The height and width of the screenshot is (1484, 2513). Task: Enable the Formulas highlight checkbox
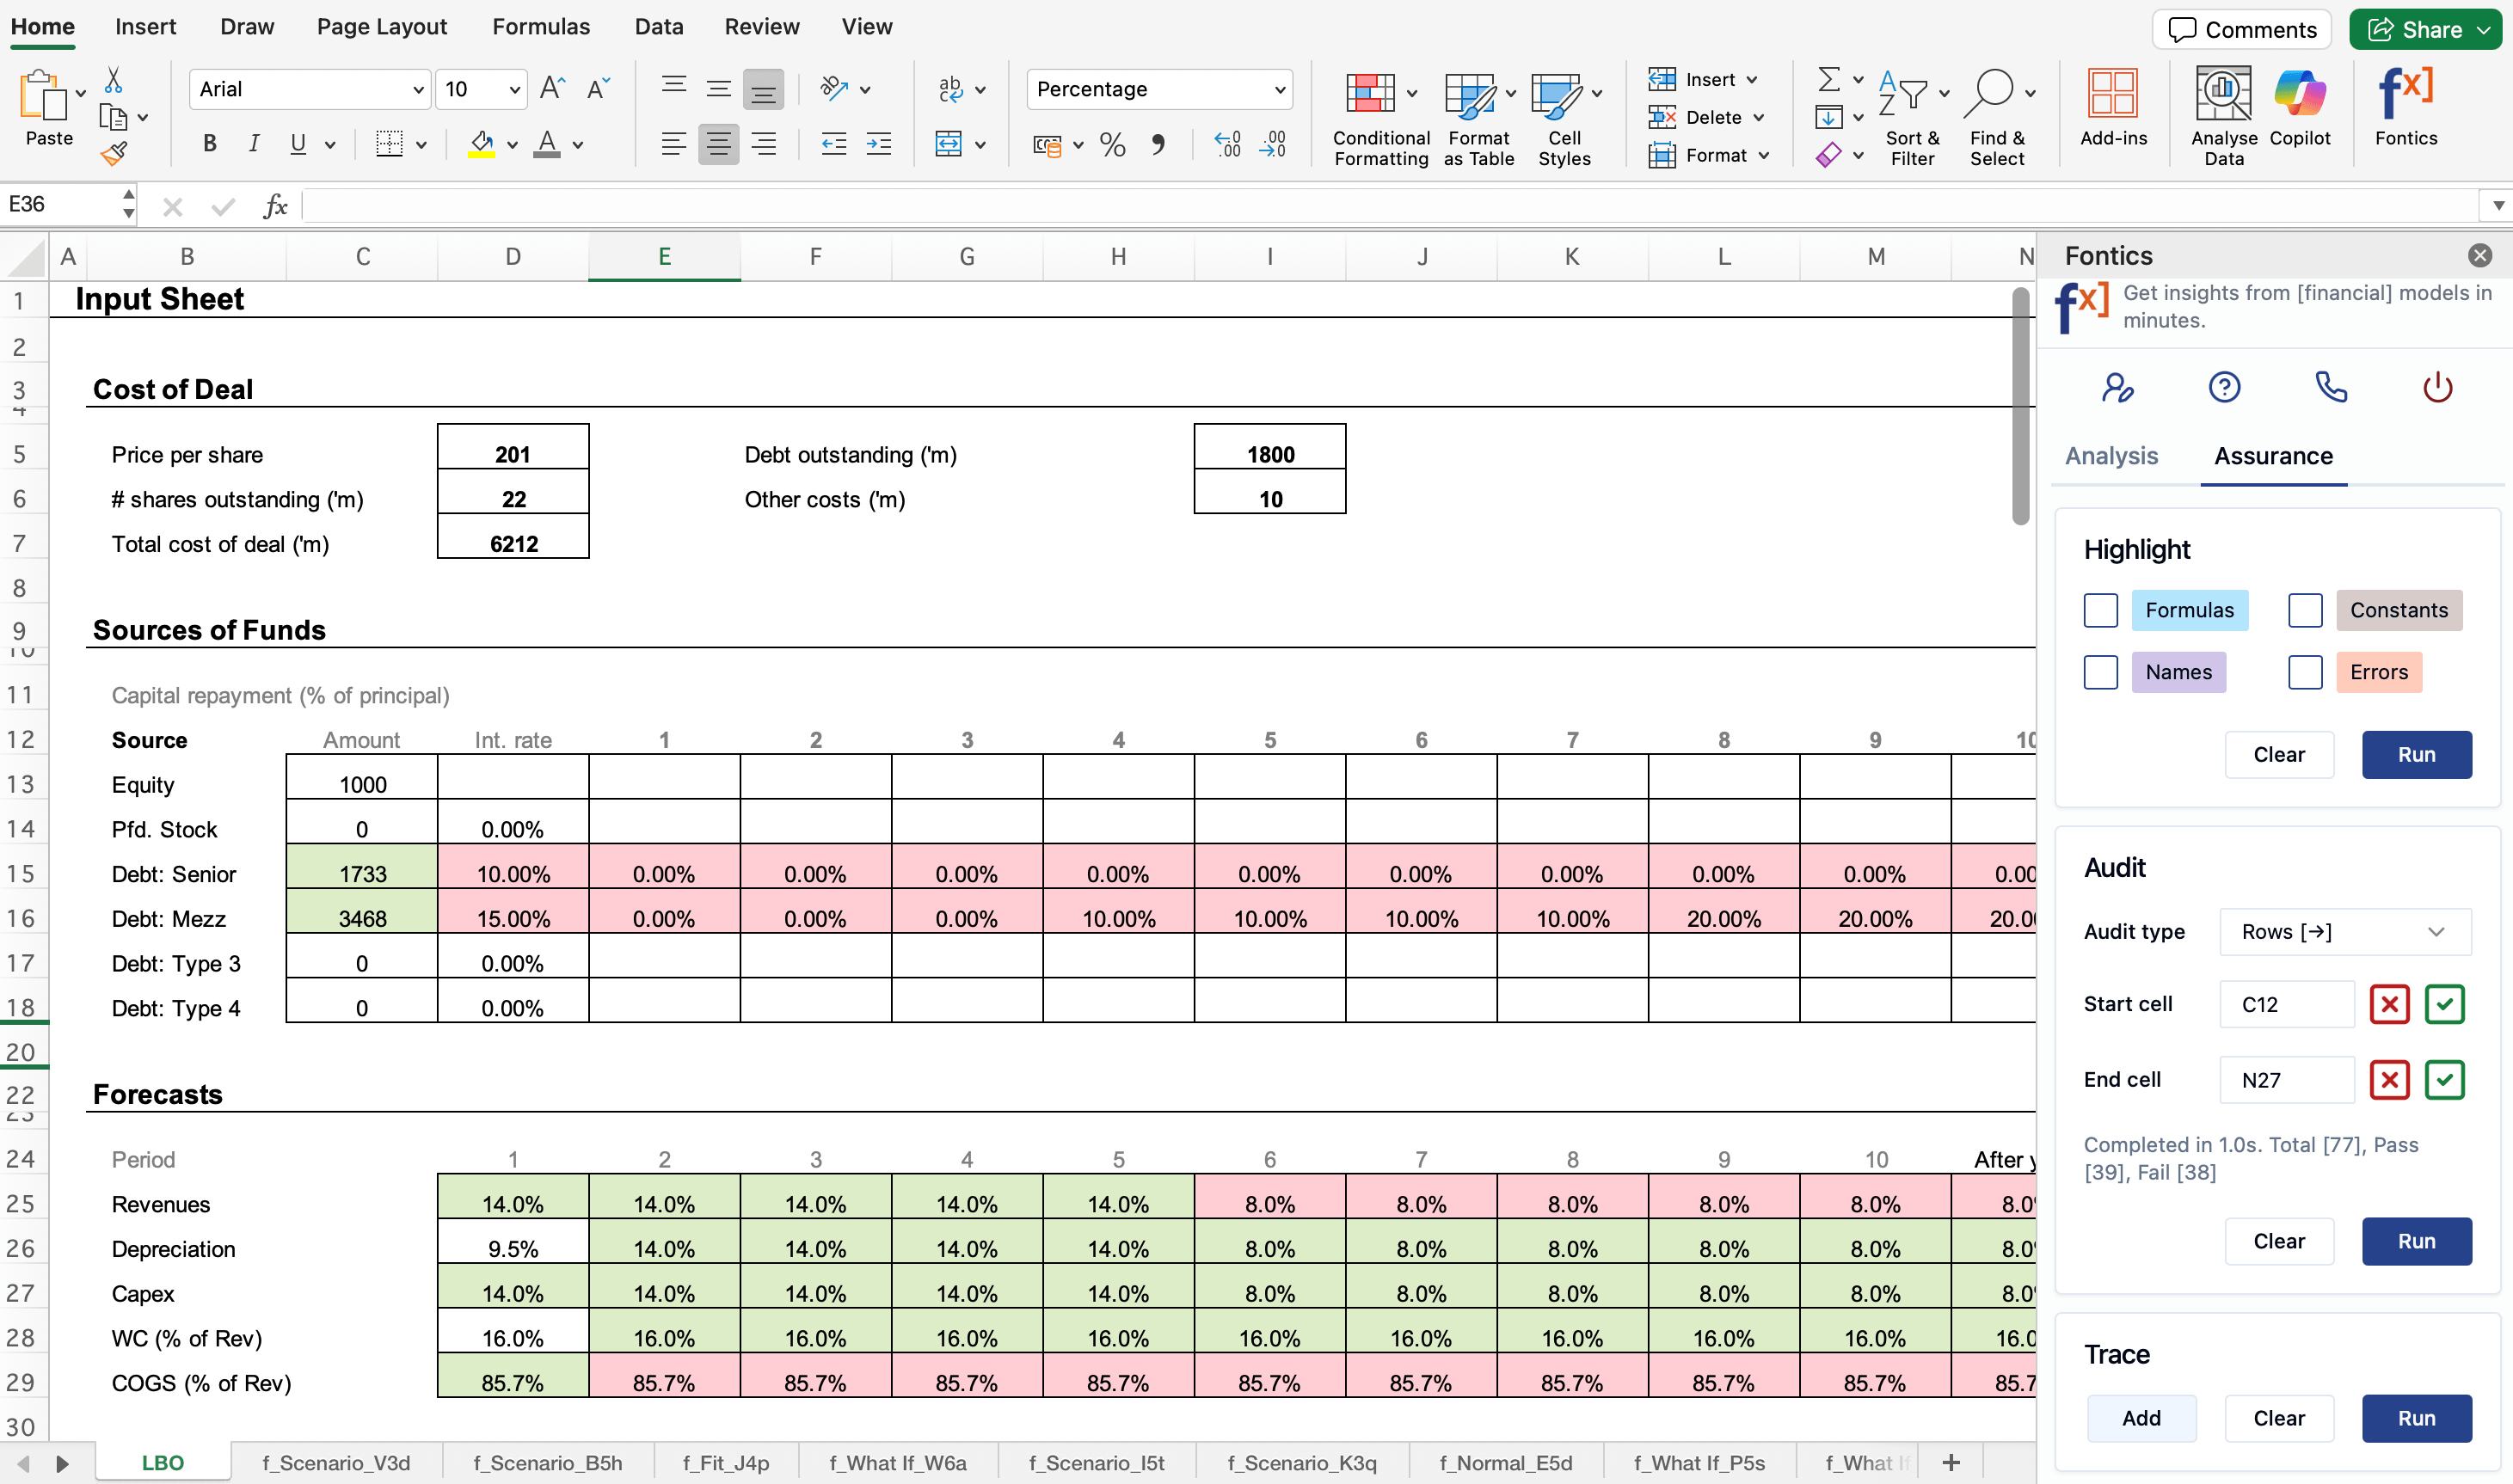pos(2100,610)
